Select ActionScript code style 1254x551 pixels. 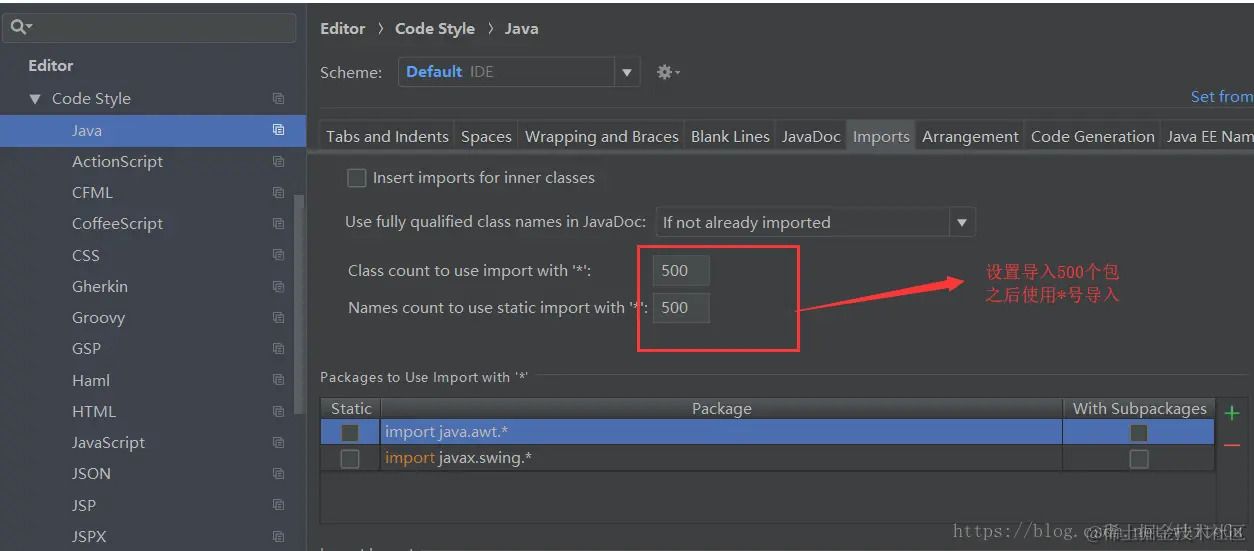pos(117,161)
